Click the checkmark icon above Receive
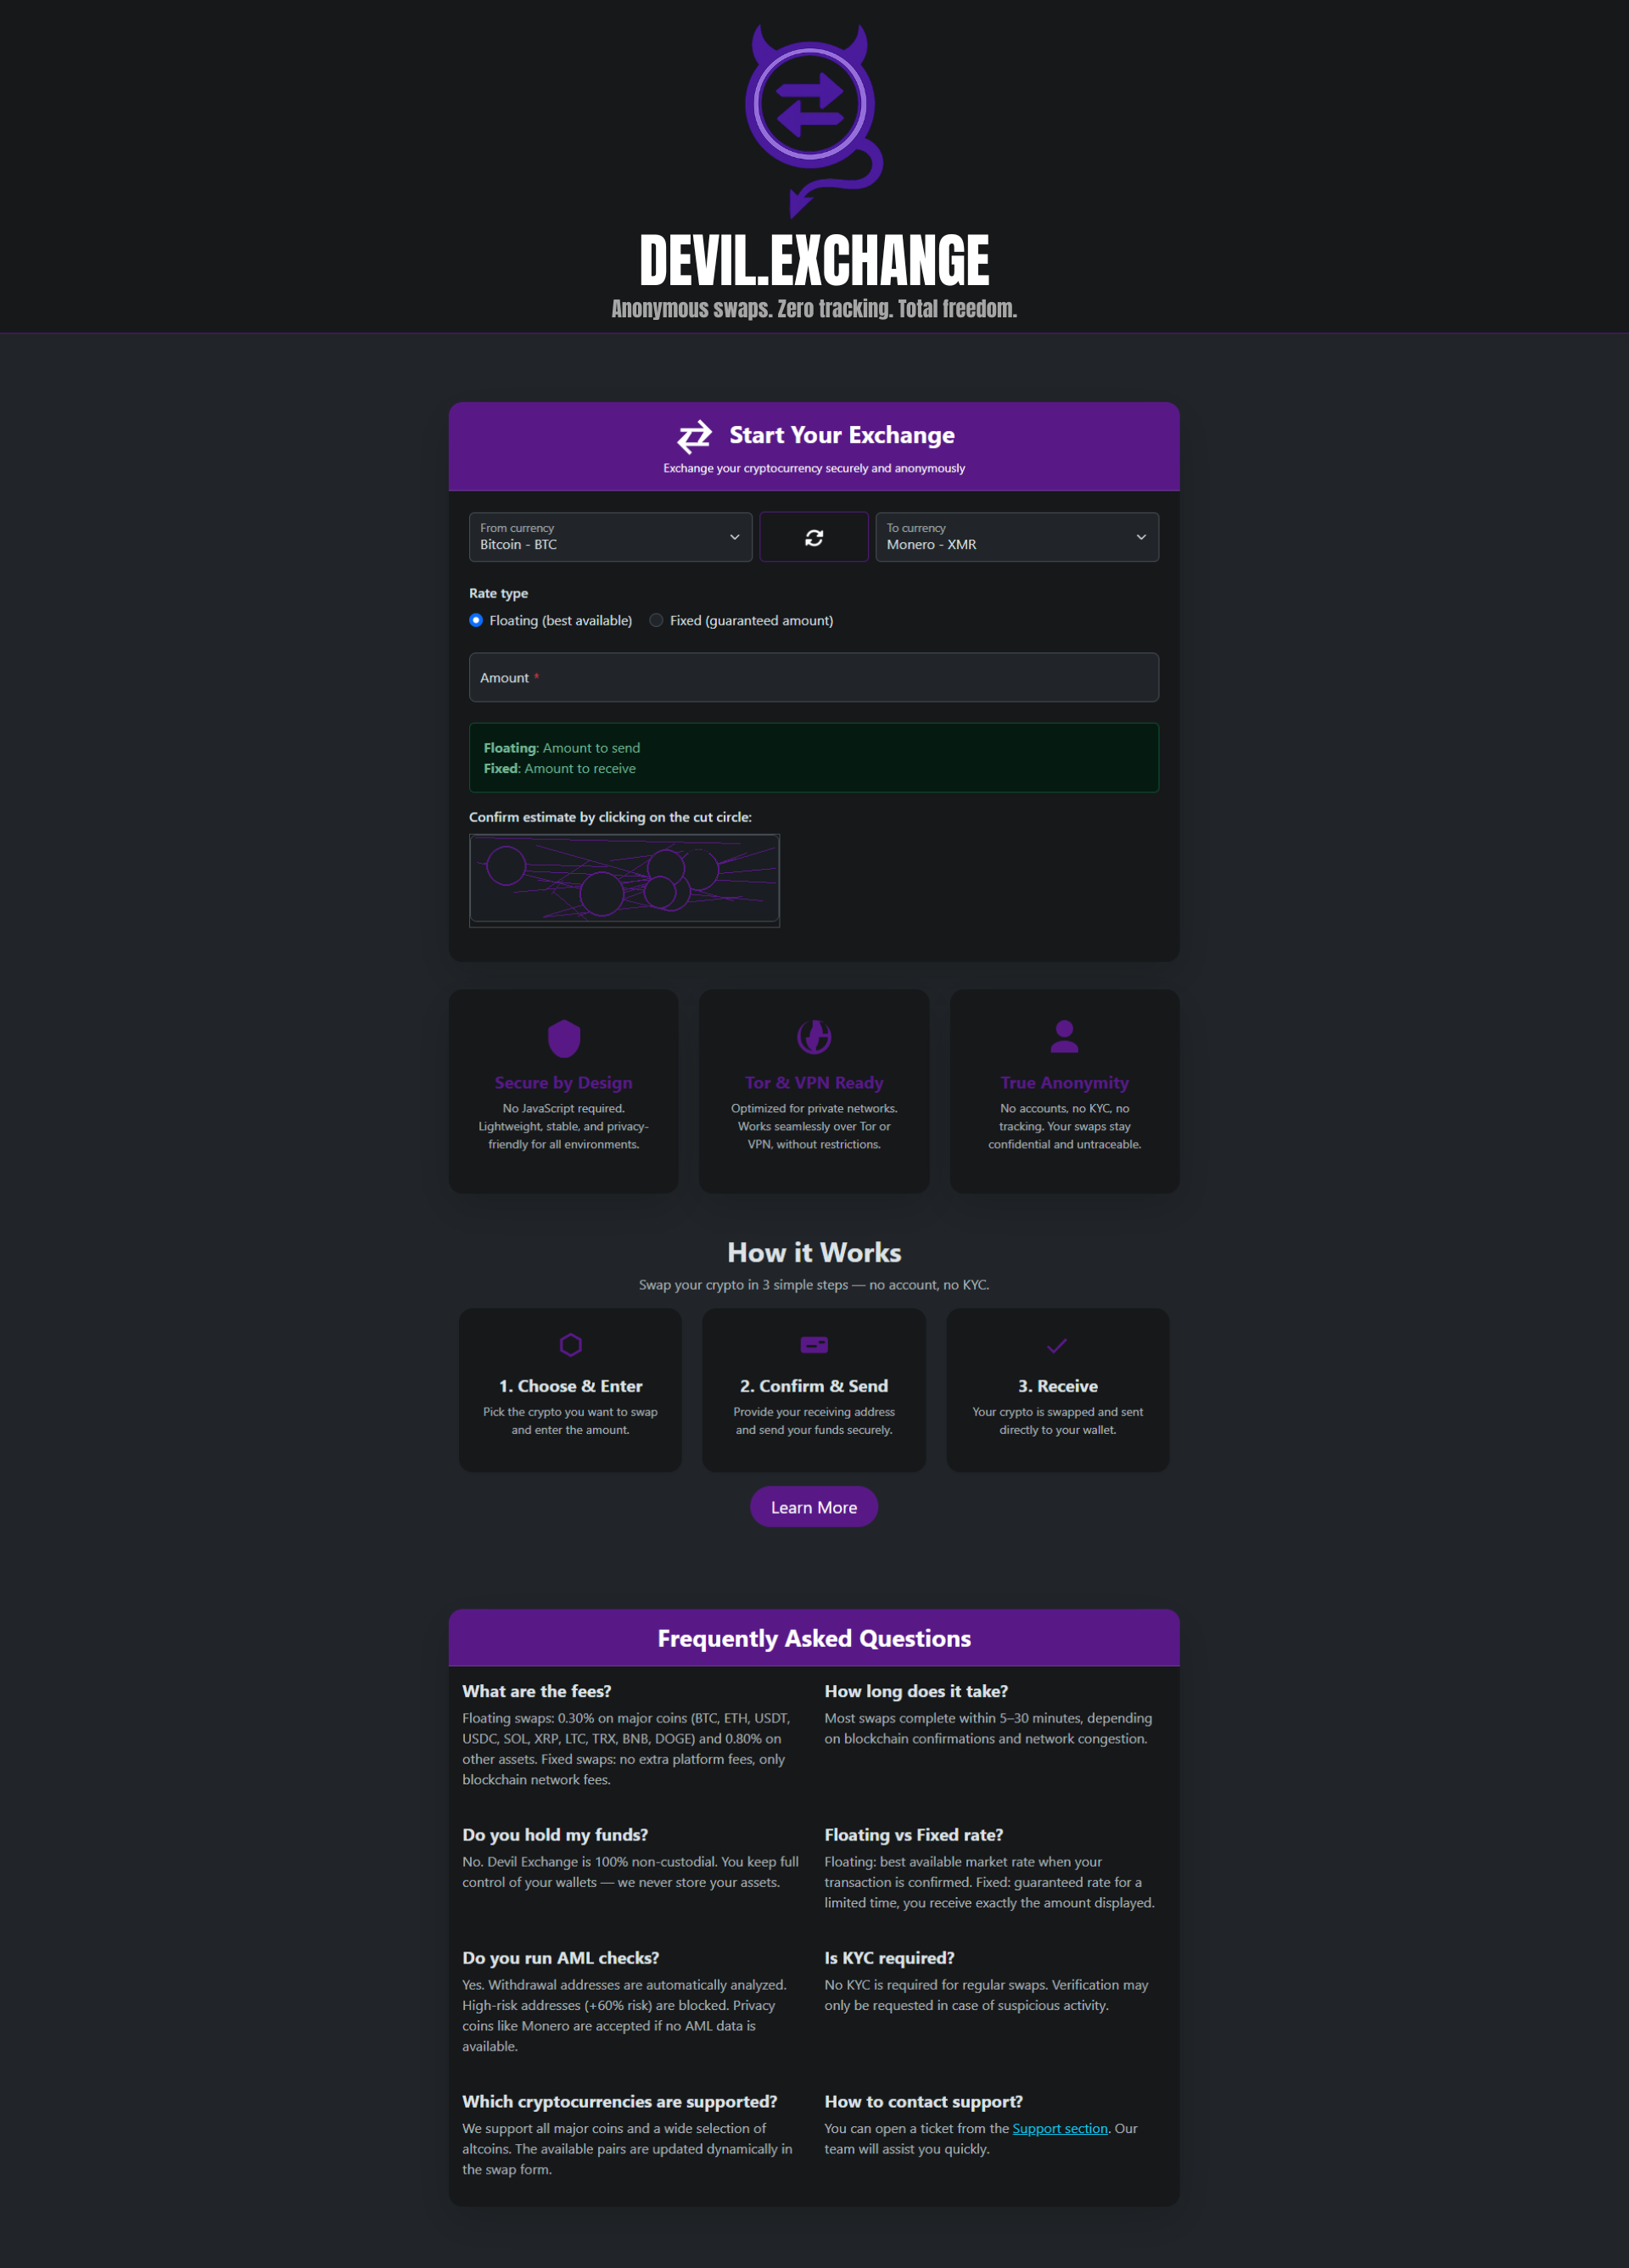This screenshot has height=2268, width=1629. coord(1057,1346)
